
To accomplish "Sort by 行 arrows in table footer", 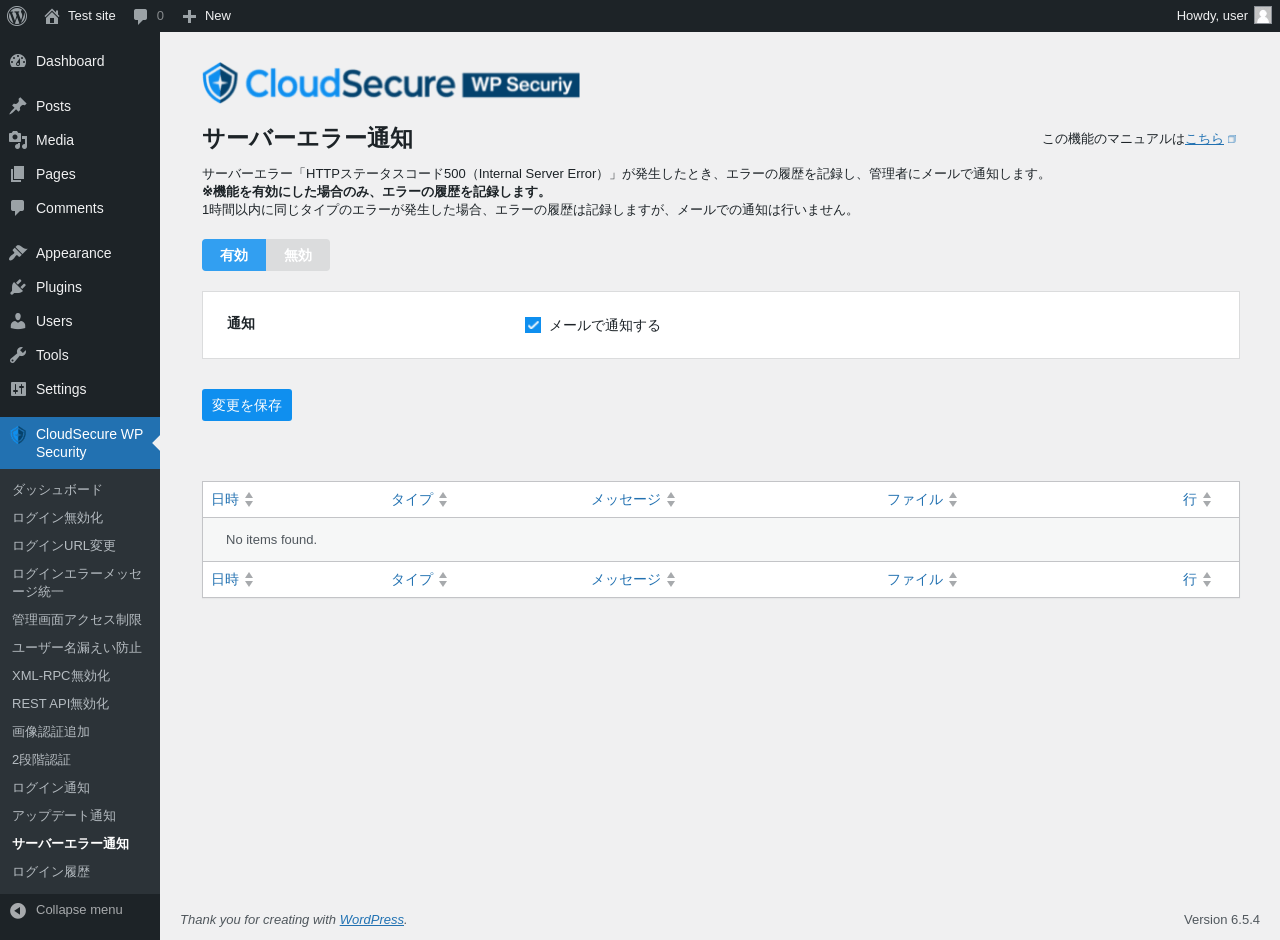I will point(1207,579).
